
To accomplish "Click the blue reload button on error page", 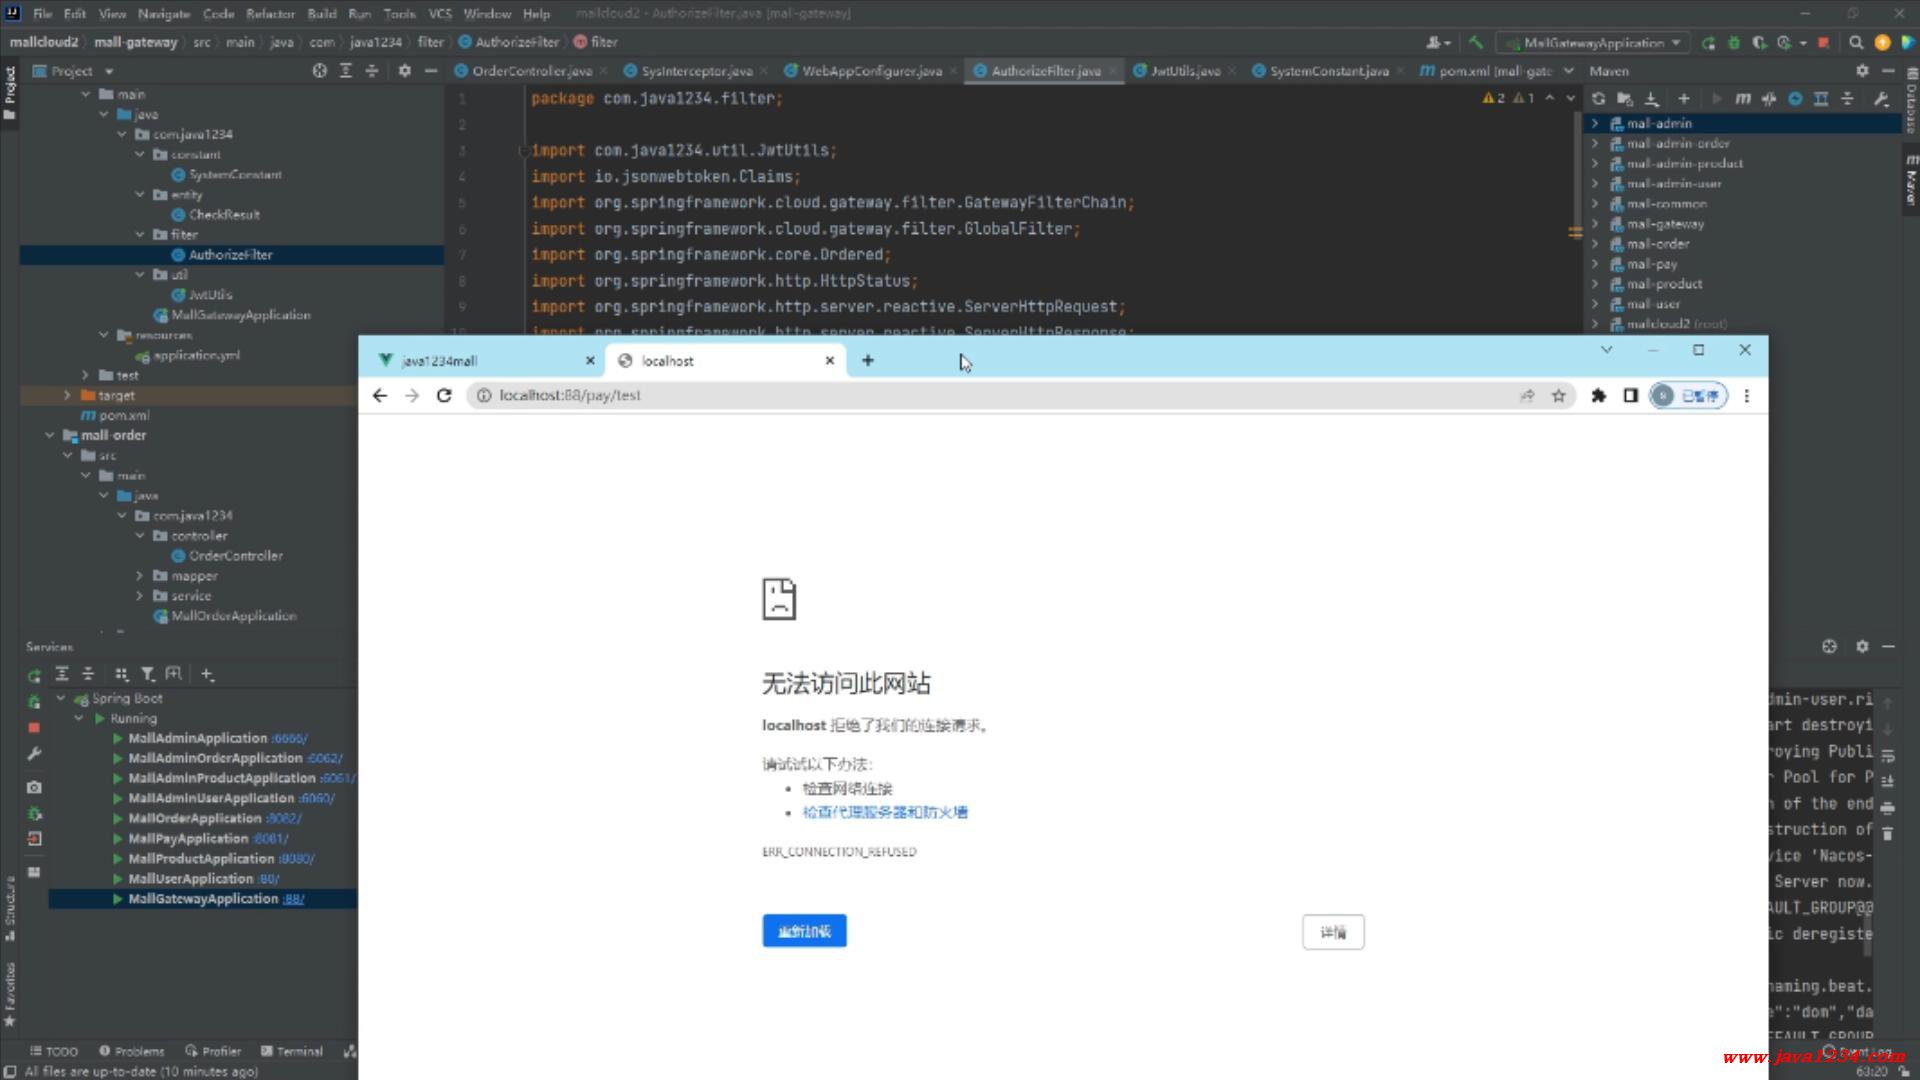I will point(804,931).
